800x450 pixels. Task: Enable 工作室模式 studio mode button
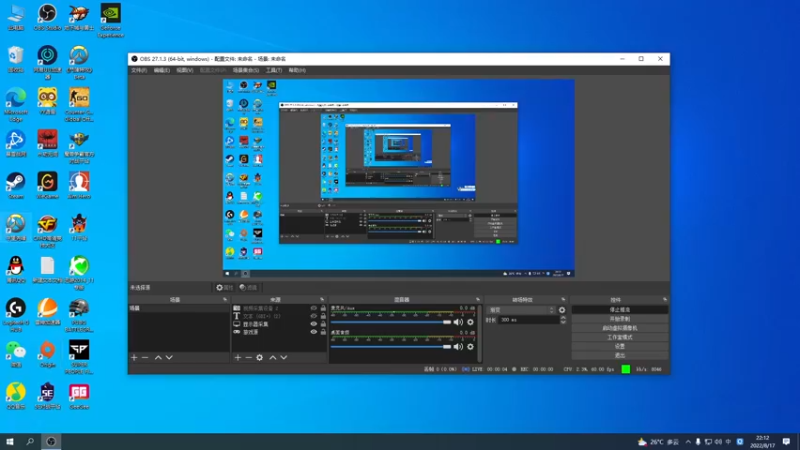[x=620, y=337]
